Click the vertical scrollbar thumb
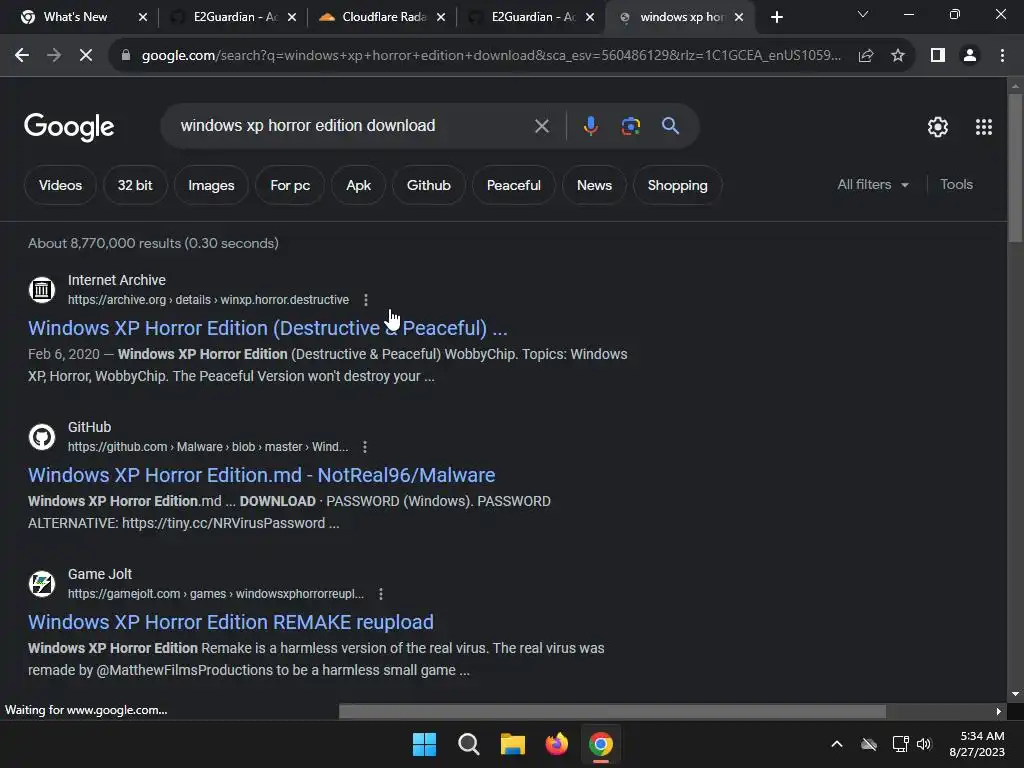 click(1016, 168)
